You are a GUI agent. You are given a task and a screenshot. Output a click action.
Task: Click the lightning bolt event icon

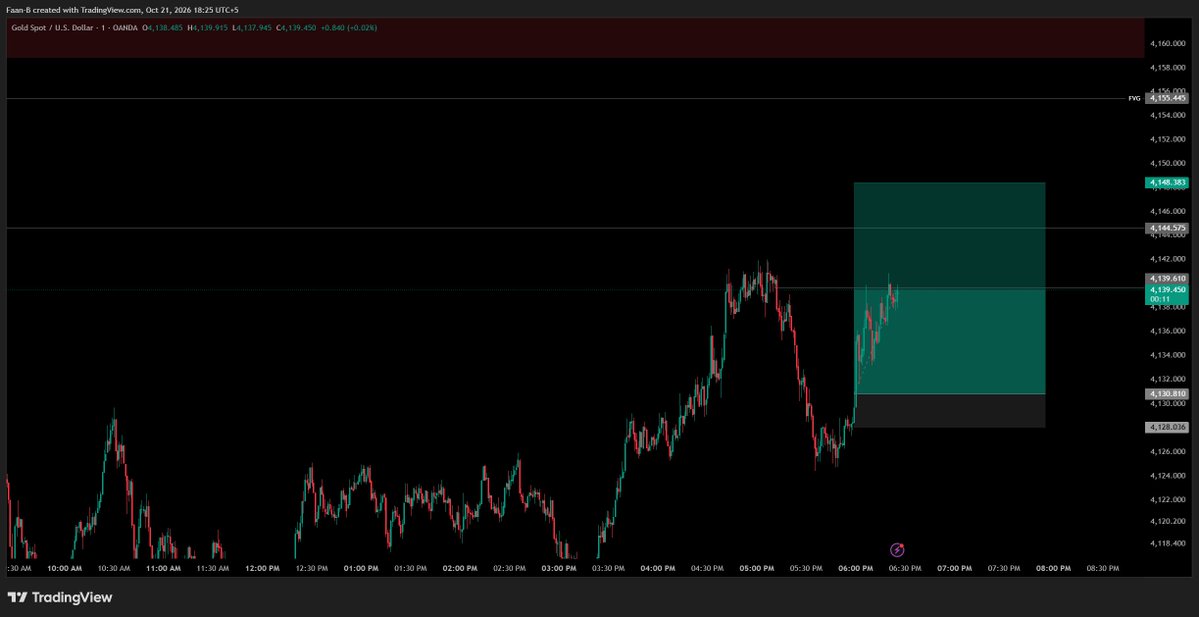898,550
